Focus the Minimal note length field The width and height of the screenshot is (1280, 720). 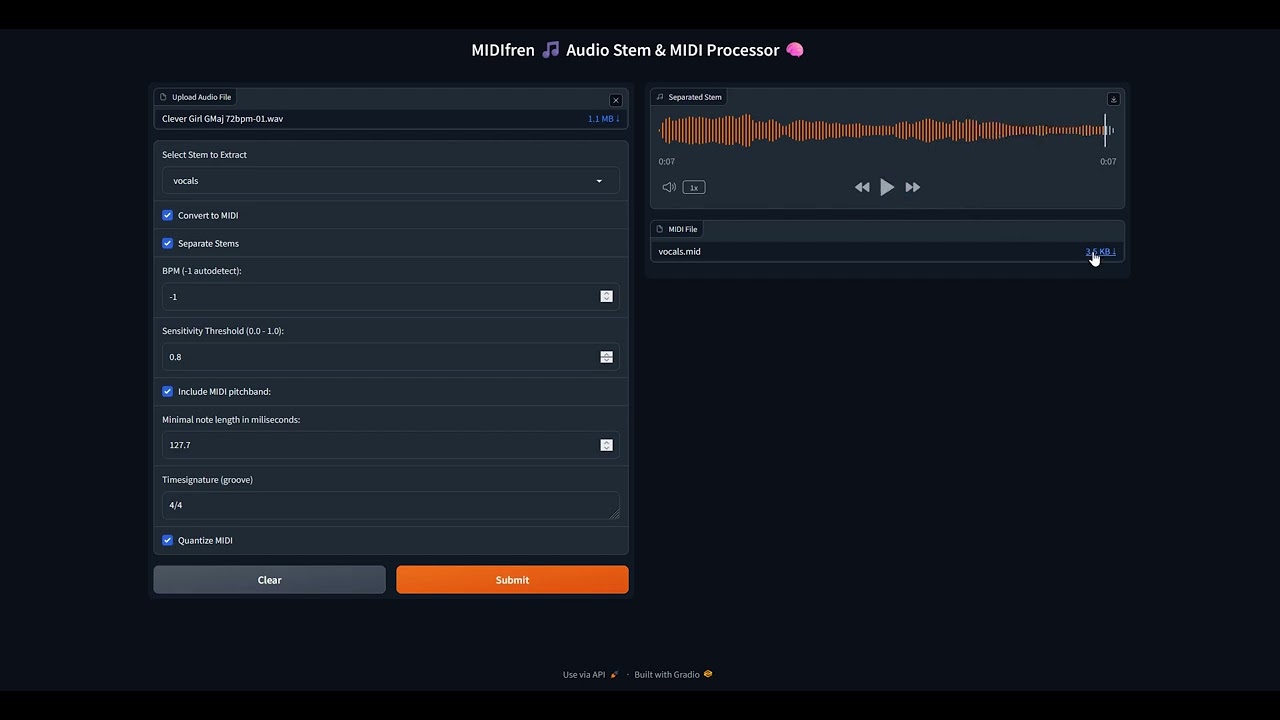click(x=391, y=445)
